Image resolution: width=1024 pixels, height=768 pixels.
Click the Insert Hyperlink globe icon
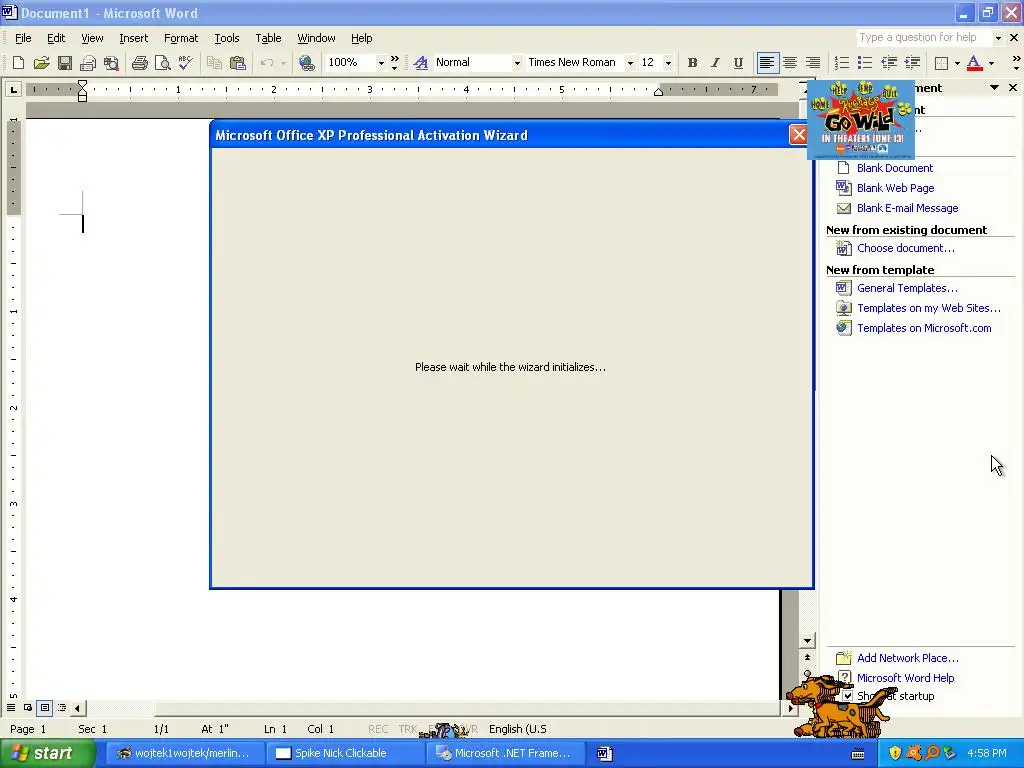point(306,63)
